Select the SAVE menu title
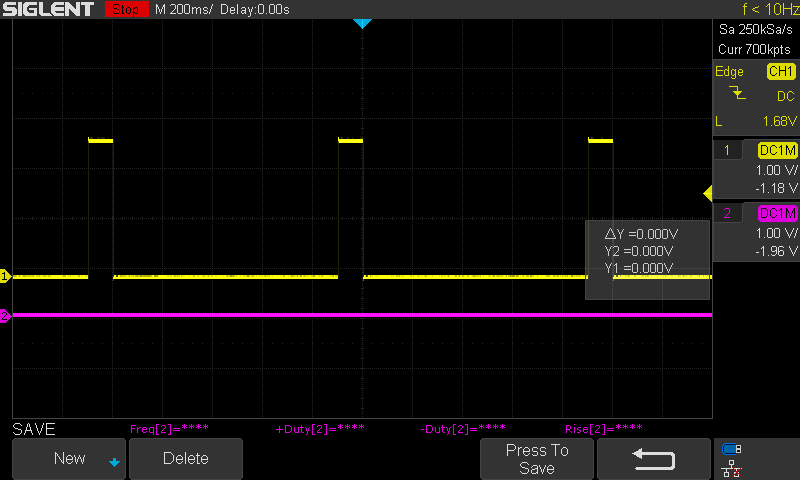 [x=34, y=429]
